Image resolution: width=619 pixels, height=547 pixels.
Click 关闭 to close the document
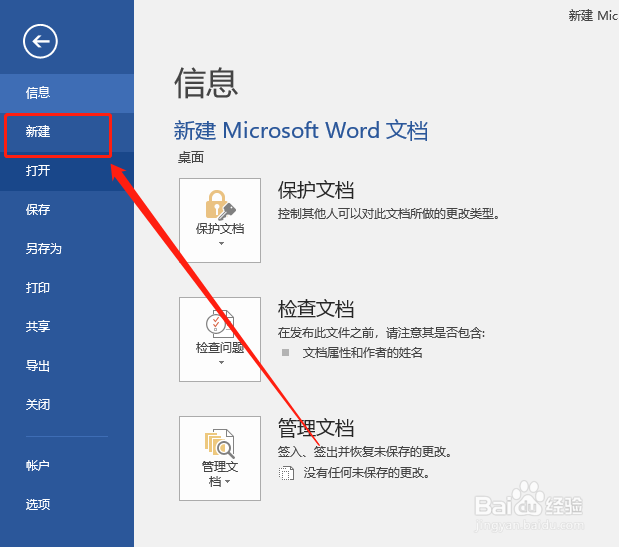point(67,405)
